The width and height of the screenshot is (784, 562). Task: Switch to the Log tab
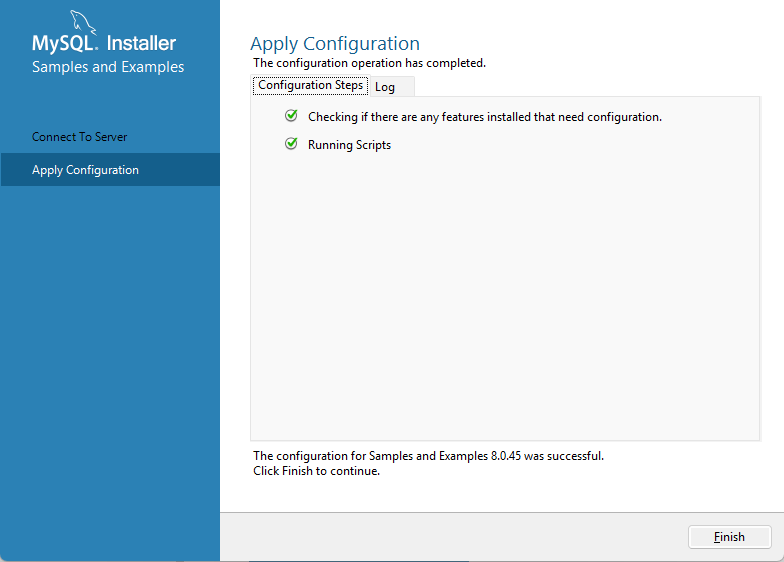pyautogui.click(x=392, y=87)
